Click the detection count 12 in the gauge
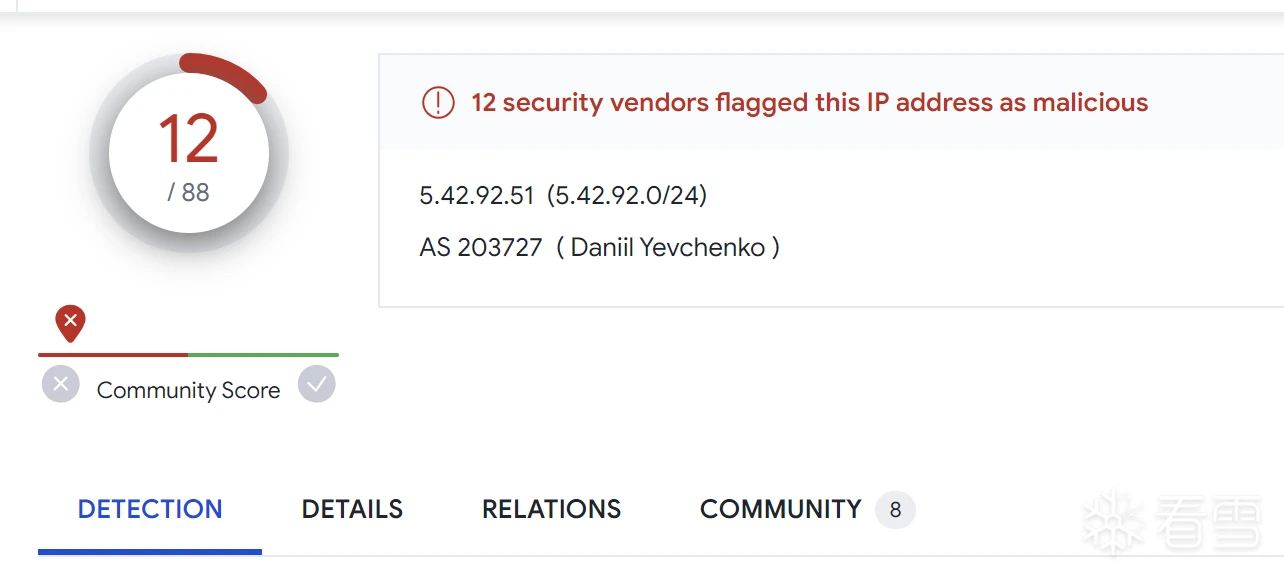Image resolution: width=1284 pixels, height=582 pixels. click(188, 139)
